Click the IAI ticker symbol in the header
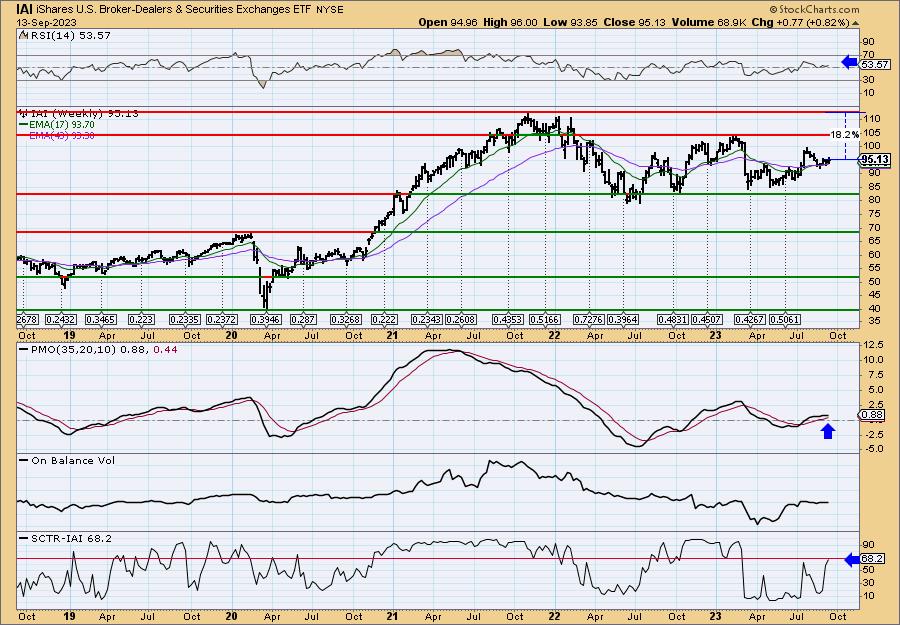The image size is (900, 625). 24,9
